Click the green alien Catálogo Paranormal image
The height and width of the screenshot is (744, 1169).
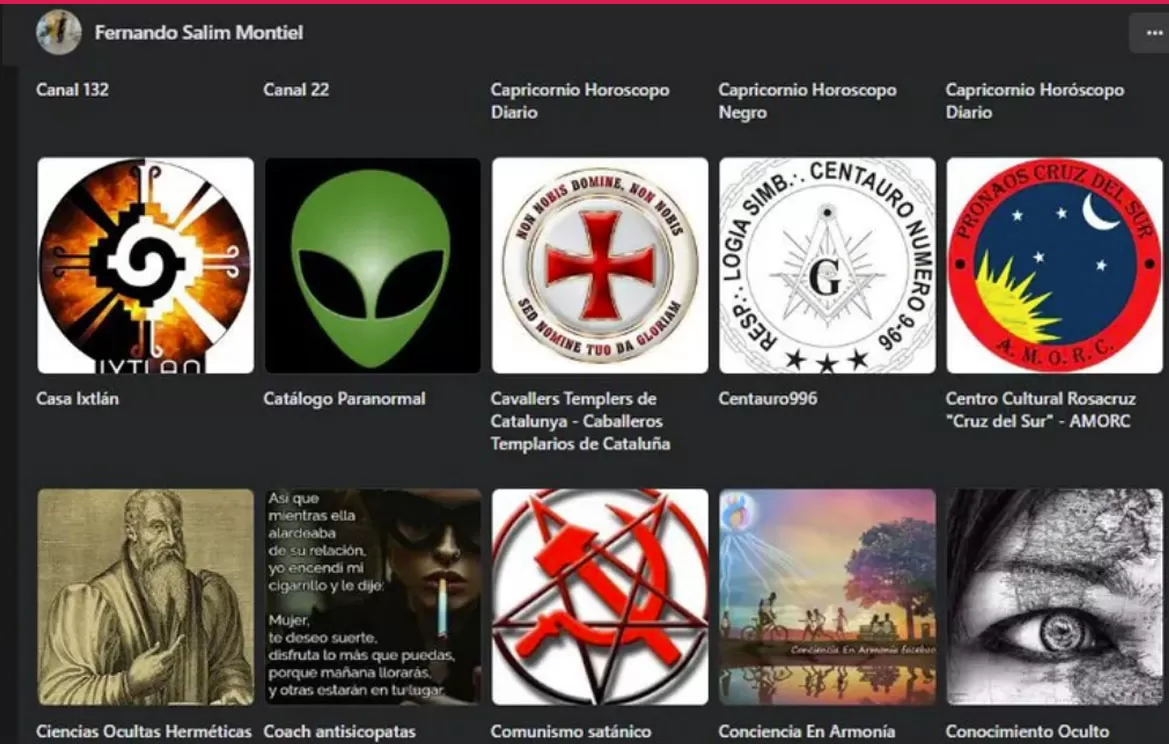(x=372, y=266)
